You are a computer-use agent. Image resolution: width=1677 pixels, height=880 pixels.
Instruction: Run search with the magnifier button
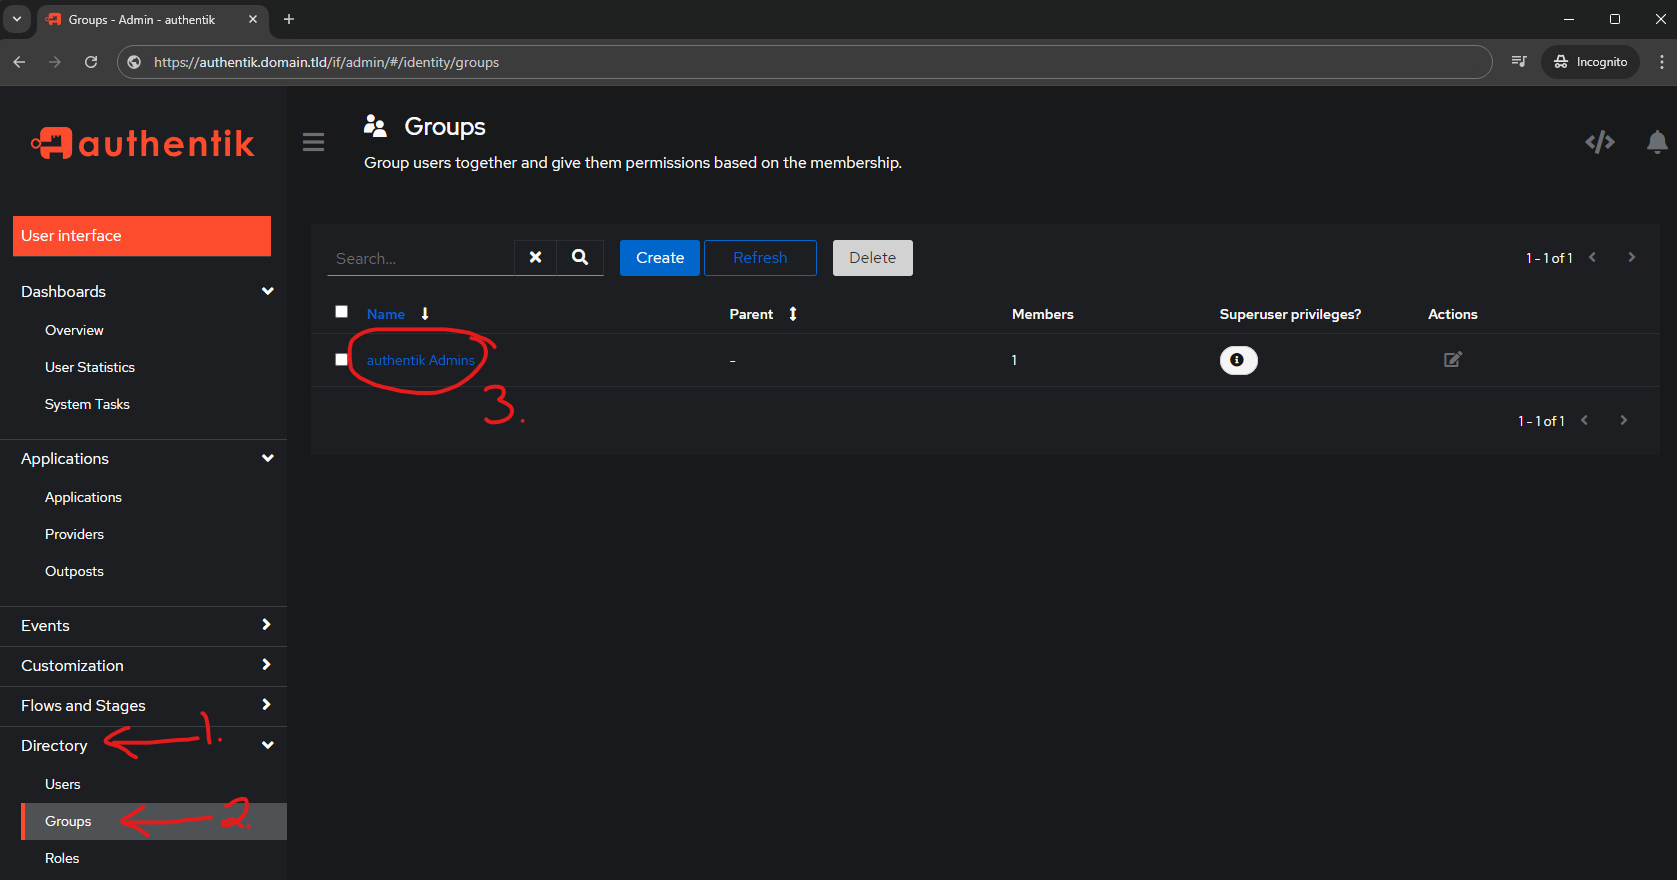click(x=580, y=257)
